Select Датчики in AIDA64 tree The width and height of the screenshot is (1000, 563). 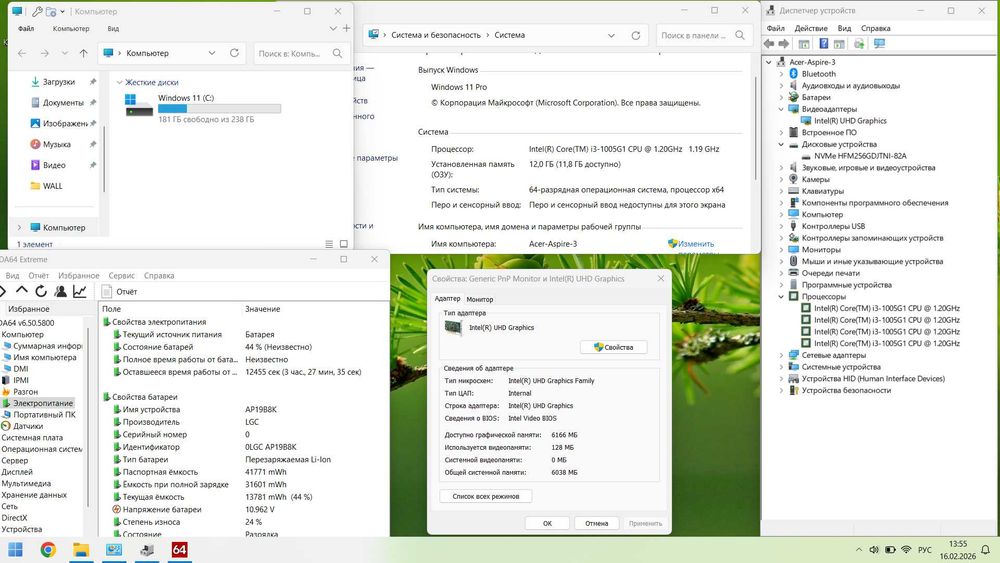[x=28, y=426]
